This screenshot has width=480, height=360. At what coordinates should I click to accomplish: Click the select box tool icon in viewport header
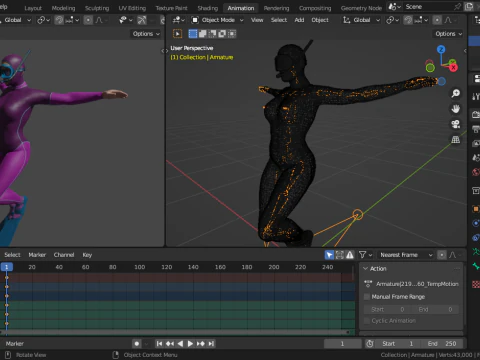tap(177, 34)
